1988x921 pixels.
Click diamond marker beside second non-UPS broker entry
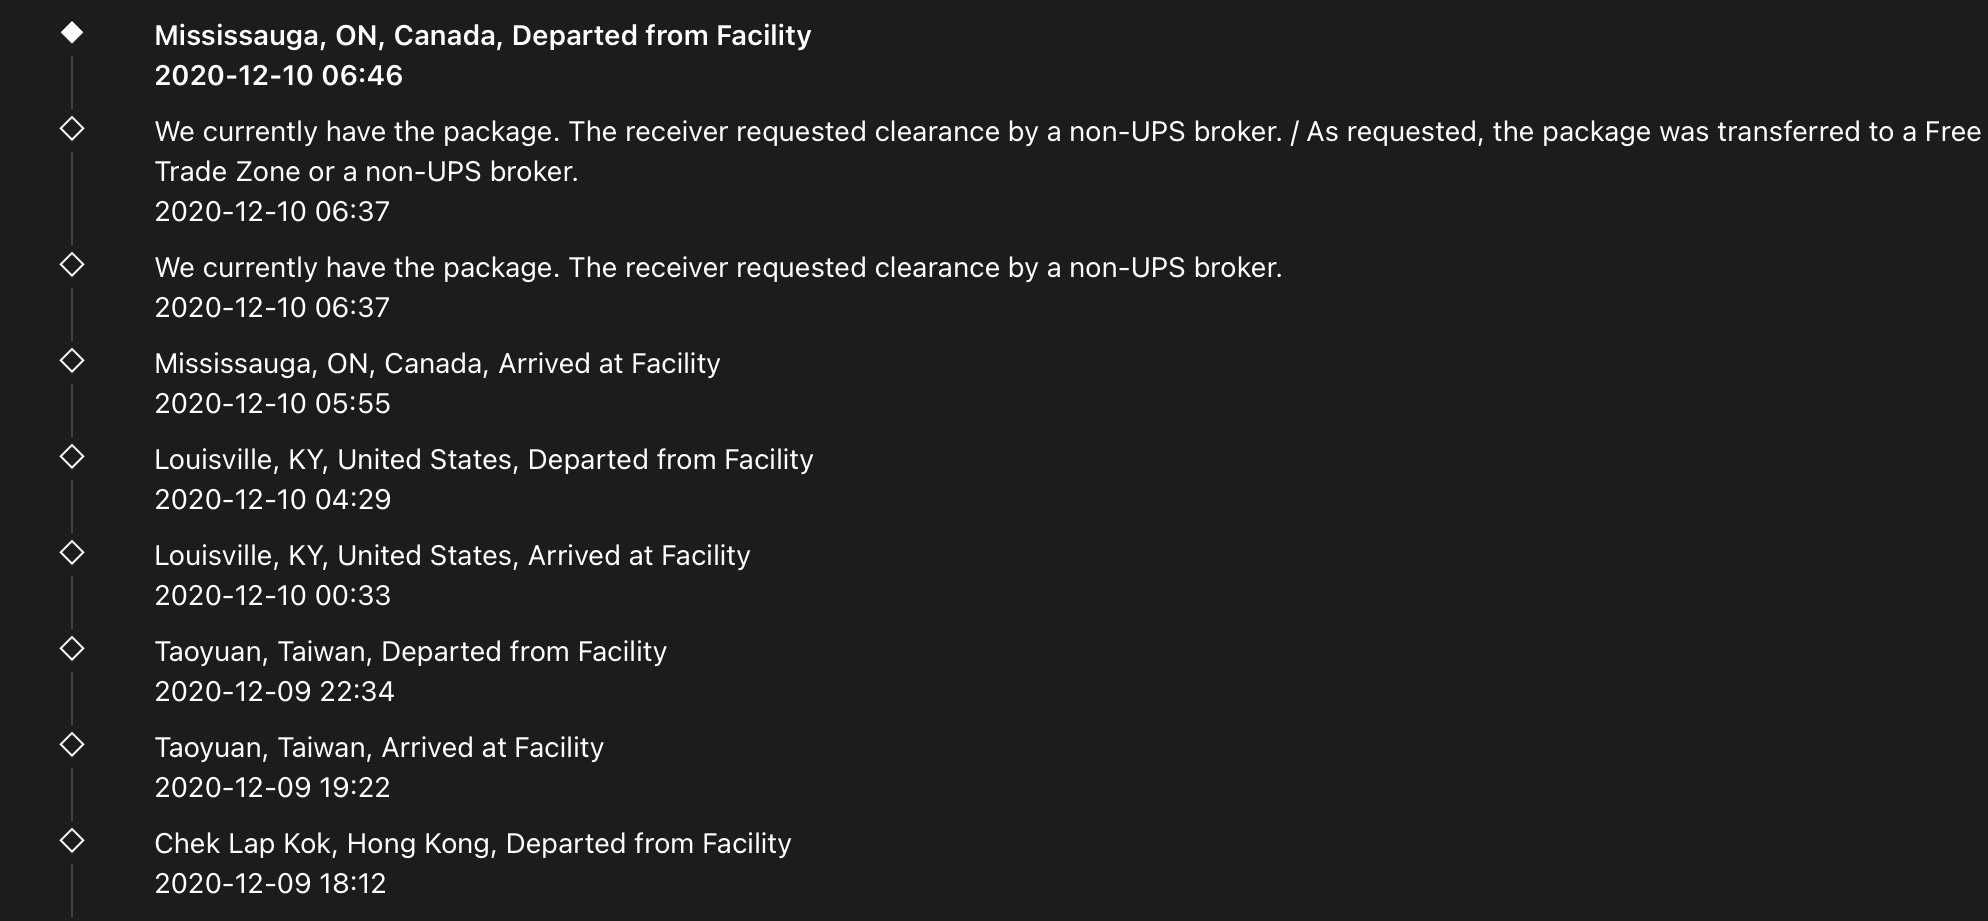[x=72, y=265]
